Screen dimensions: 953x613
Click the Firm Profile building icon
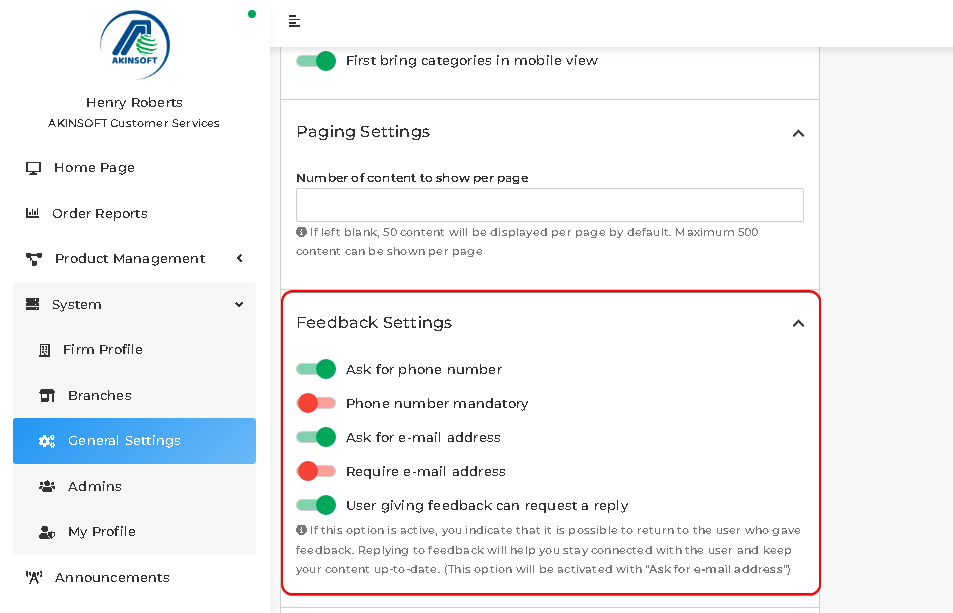click(x=44, y=350)
